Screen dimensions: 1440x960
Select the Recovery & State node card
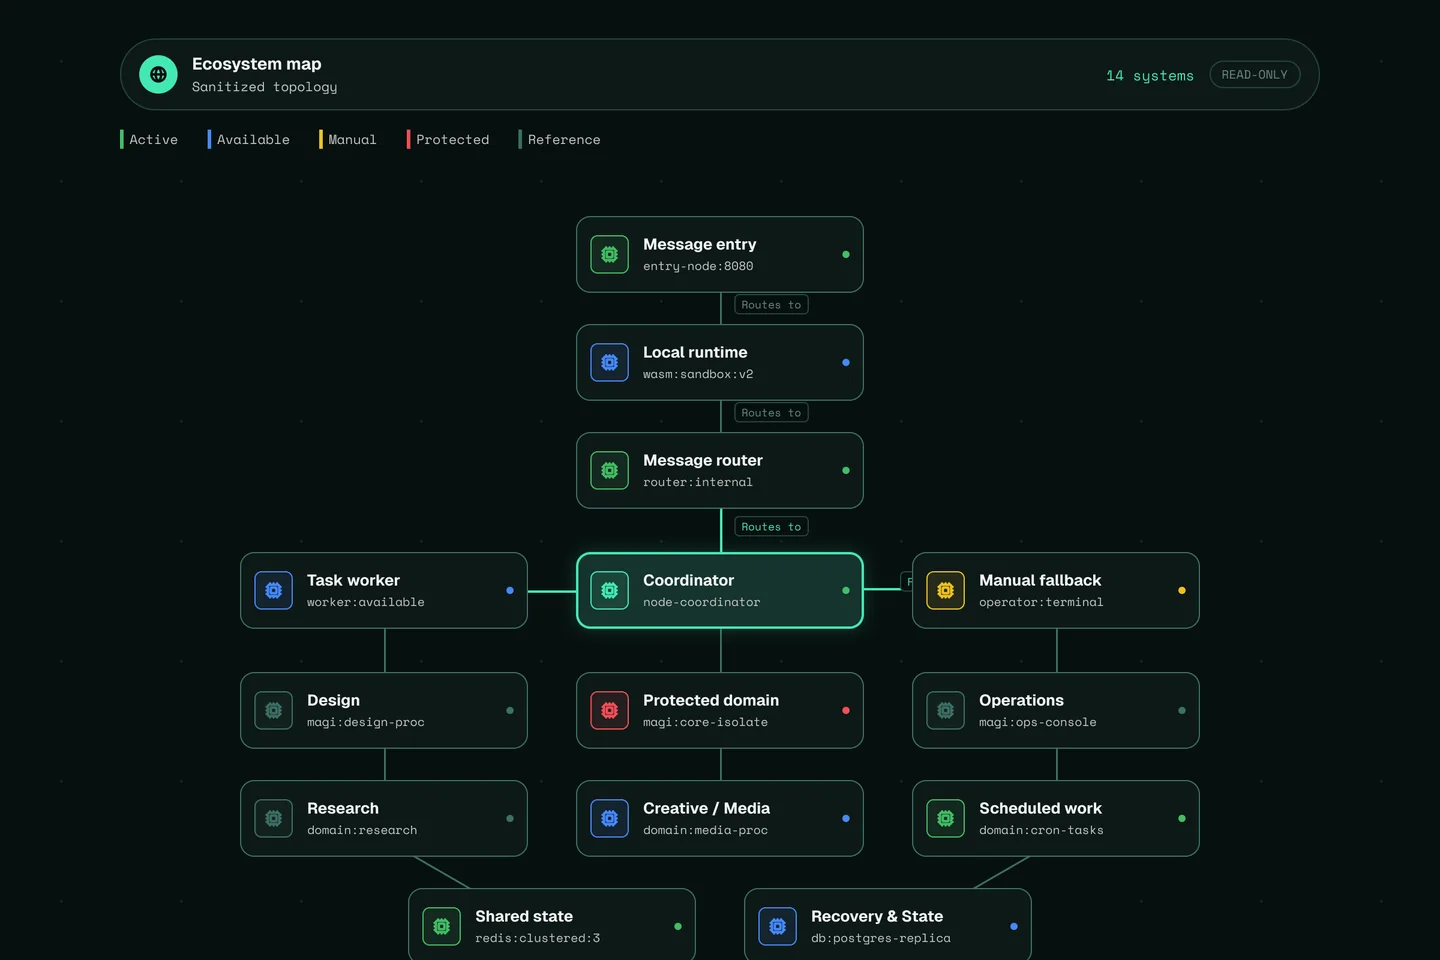(888, 925)
